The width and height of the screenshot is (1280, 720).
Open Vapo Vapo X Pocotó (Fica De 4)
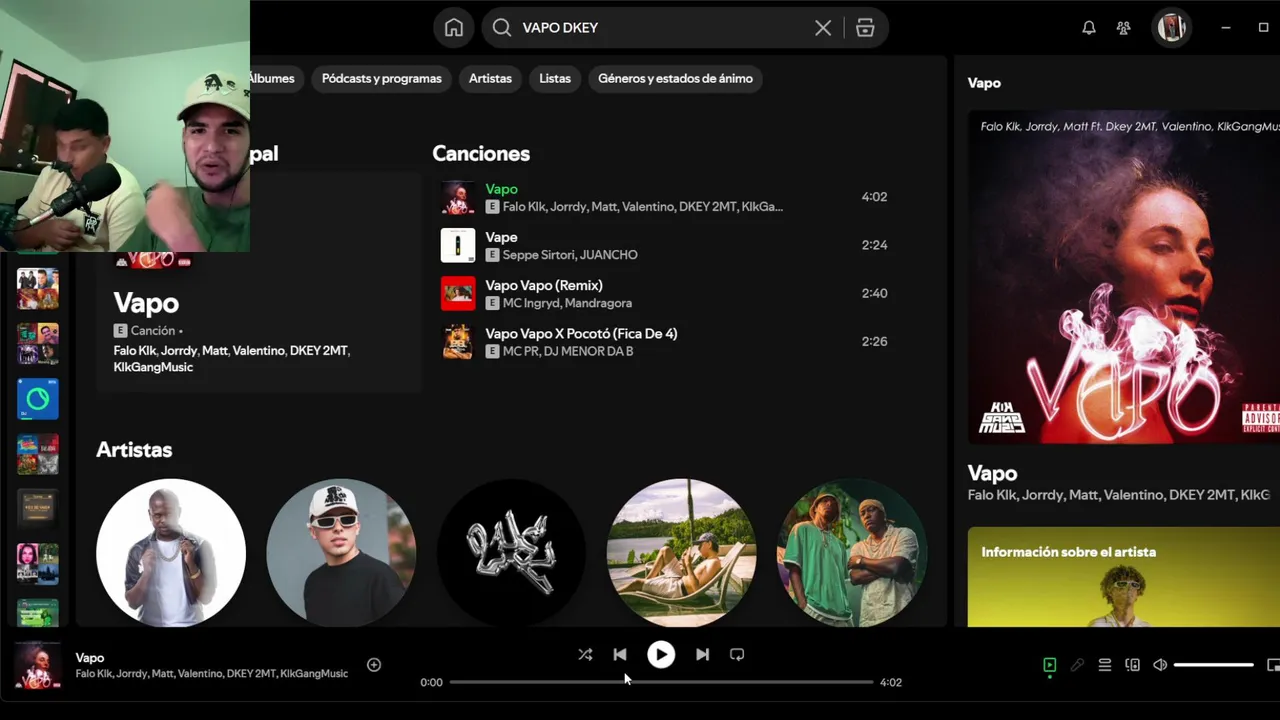coord(665,341)
